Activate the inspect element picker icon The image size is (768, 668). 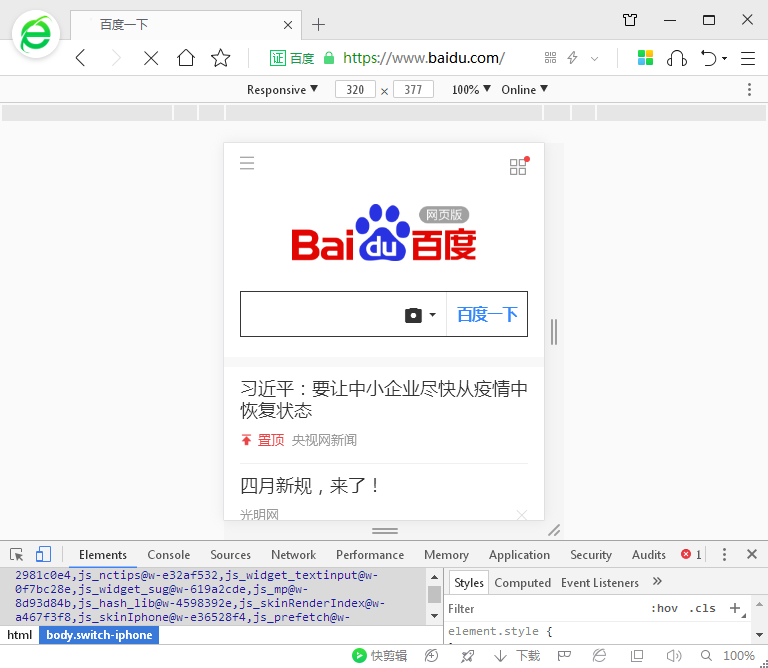click(16, 554)
